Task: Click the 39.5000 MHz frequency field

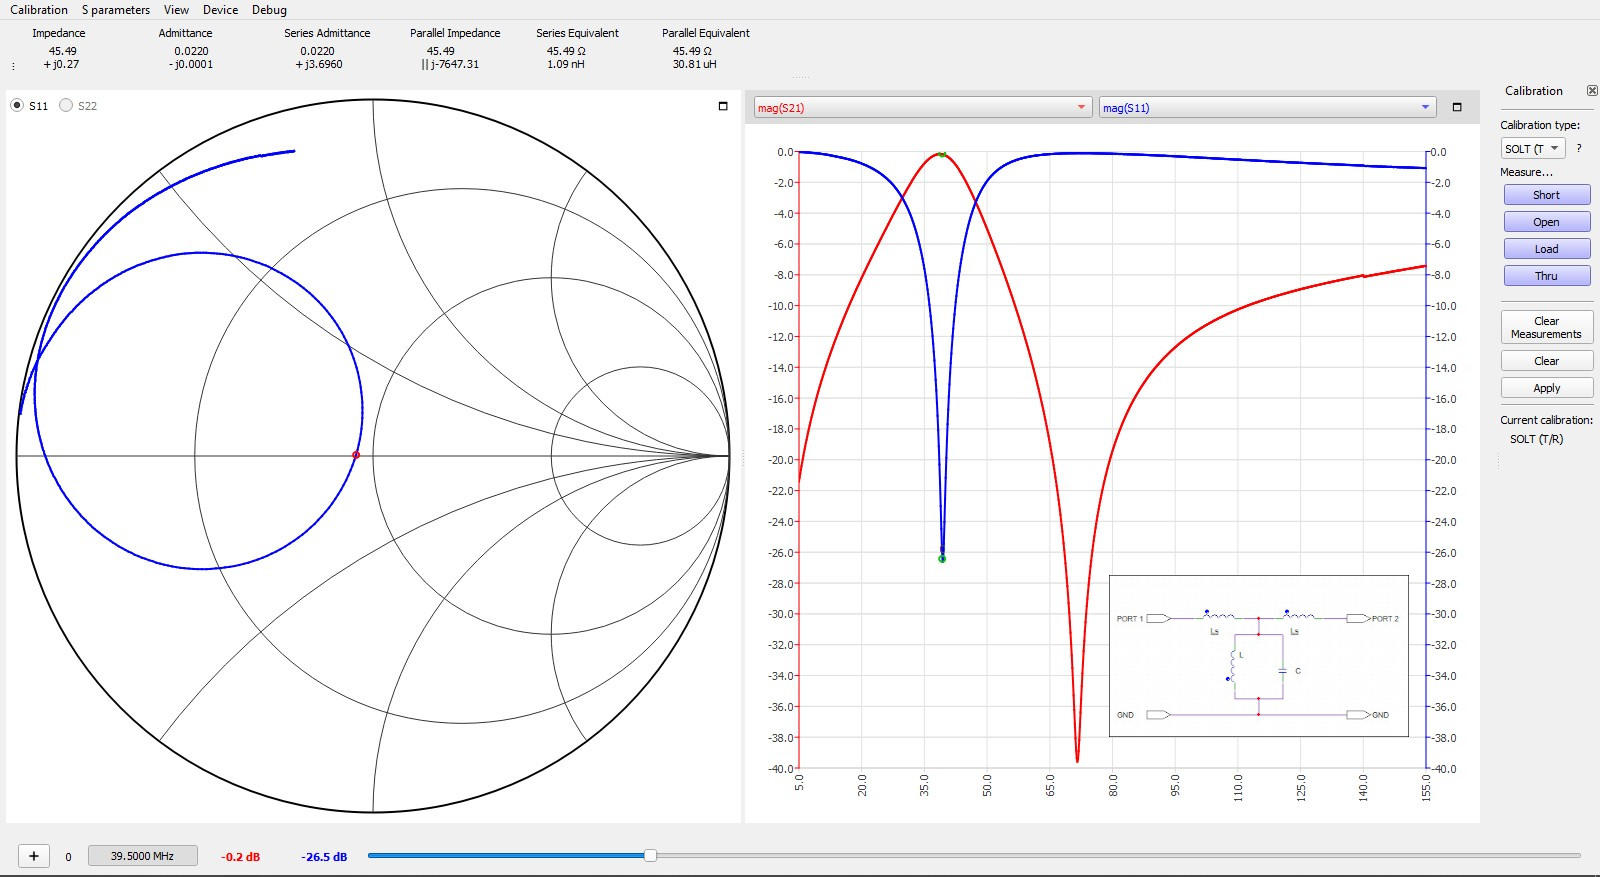Action: click(142, 856)
